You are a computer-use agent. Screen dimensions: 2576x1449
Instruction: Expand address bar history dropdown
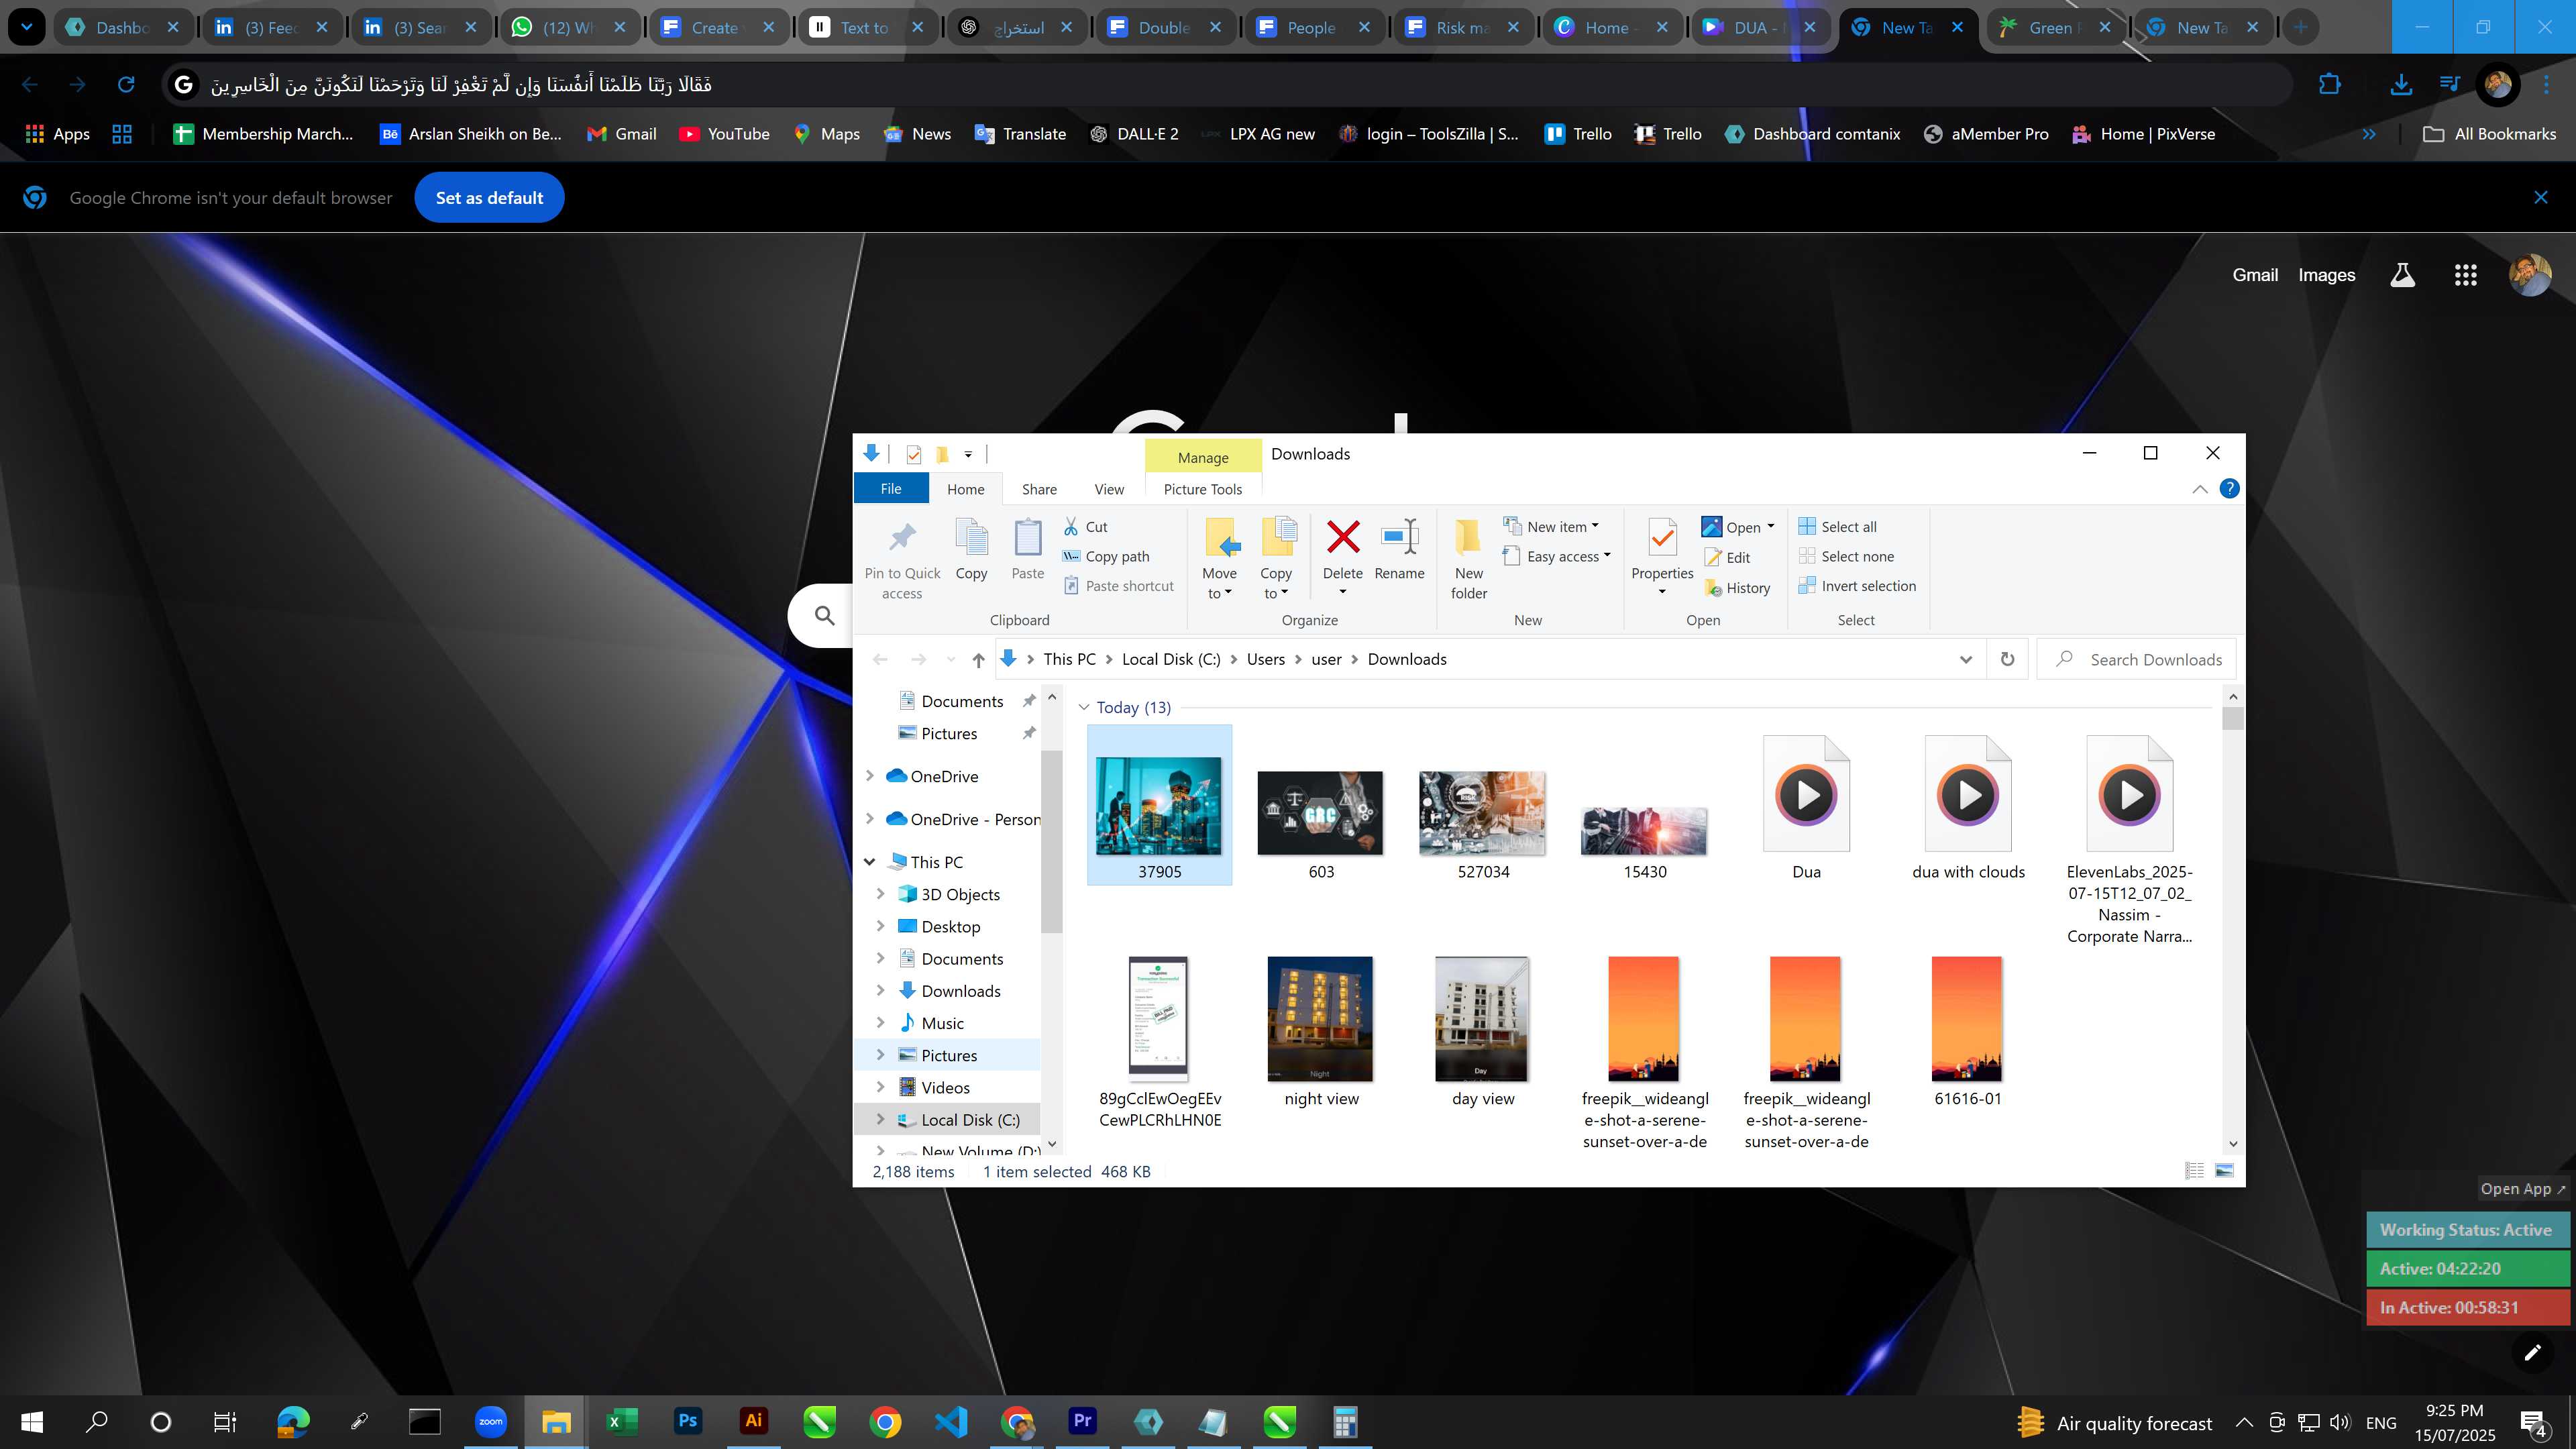click(1965, 659)
